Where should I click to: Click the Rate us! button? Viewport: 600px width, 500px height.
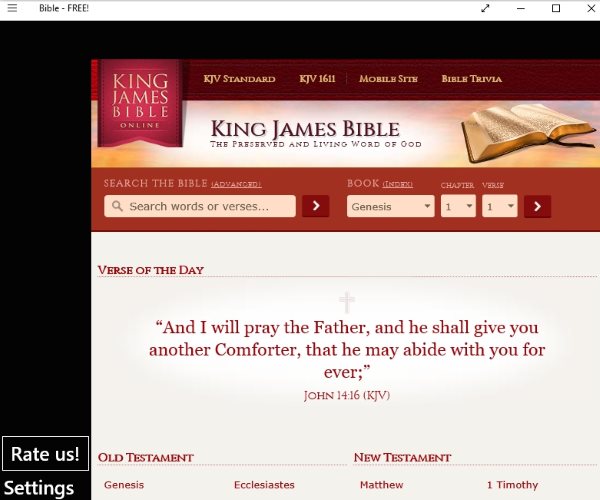[45, 454]
